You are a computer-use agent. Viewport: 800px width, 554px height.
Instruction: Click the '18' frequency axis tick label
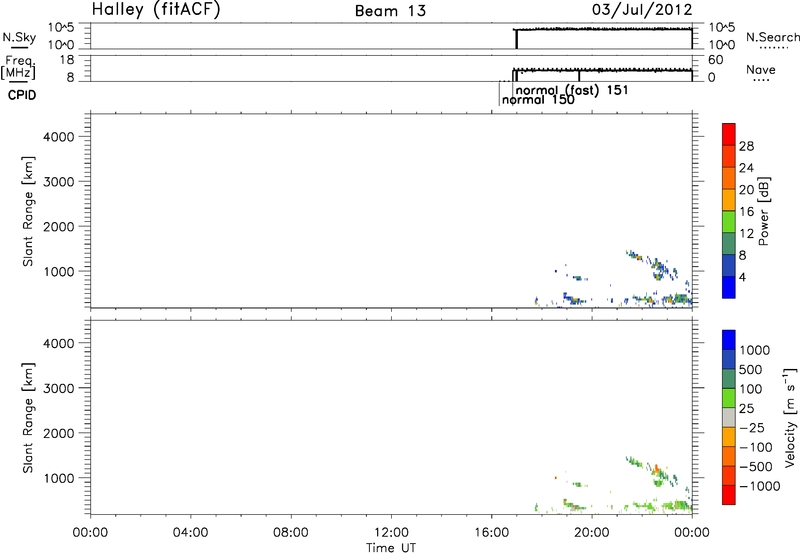click(x=67, y=60)
